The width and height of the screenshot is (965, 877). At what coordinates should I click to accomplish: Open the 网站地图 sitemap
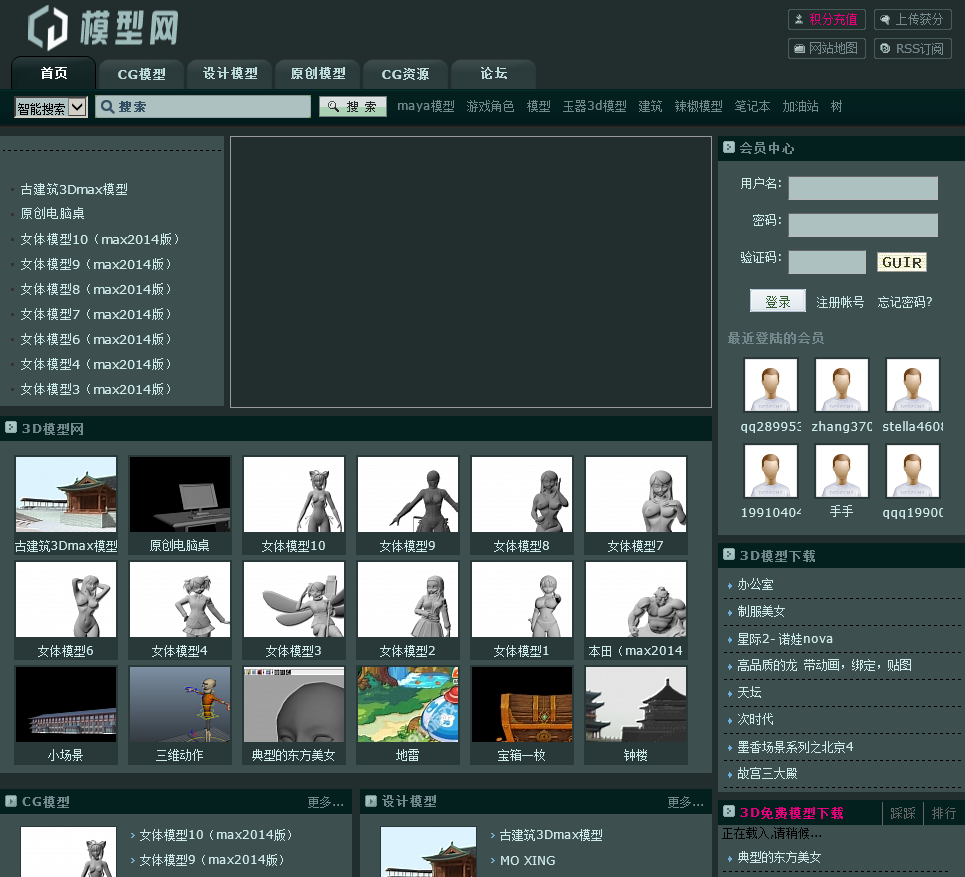pos(826,48)
